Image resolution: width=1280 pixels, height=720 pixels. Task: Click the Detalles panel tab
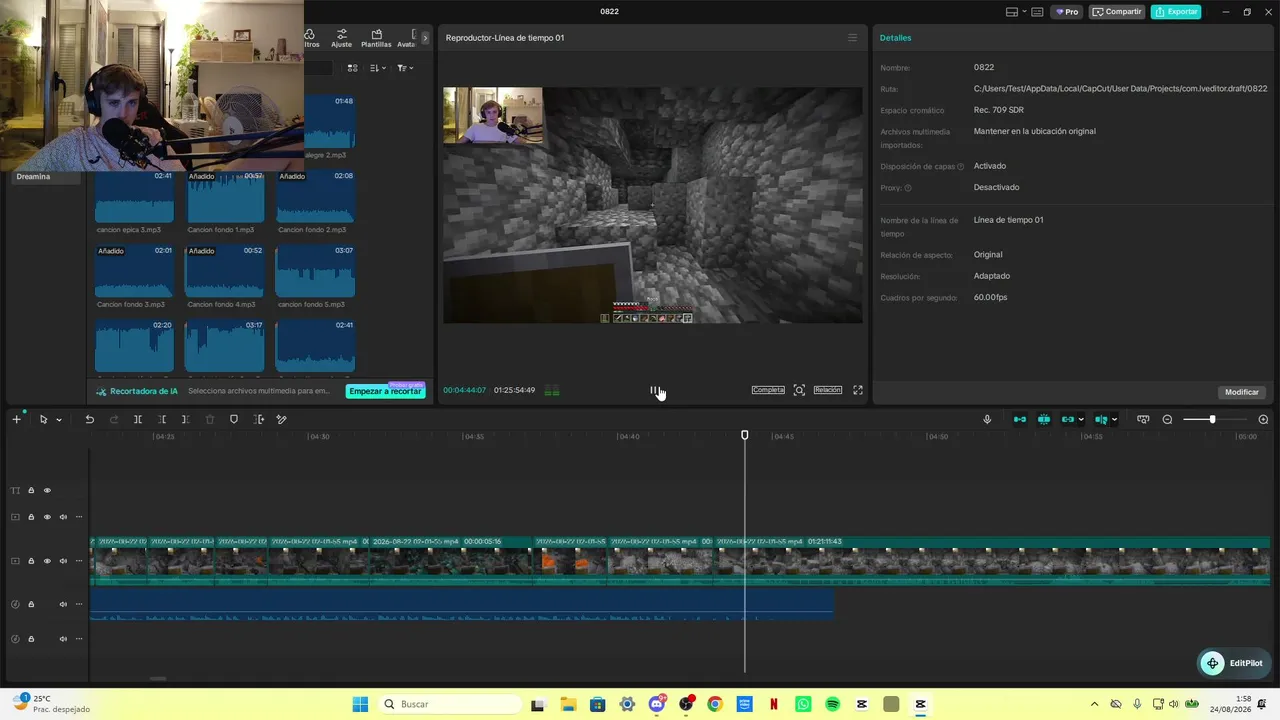(x=895, y=38)
